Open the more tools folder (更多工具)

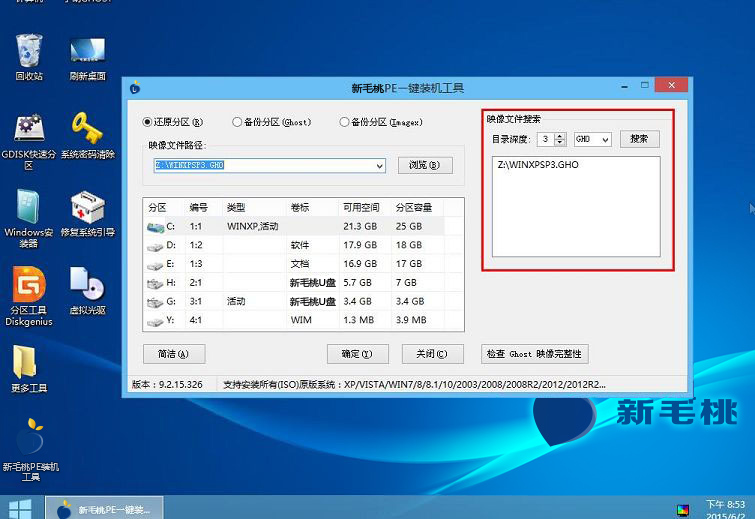[x=29, y=369]
